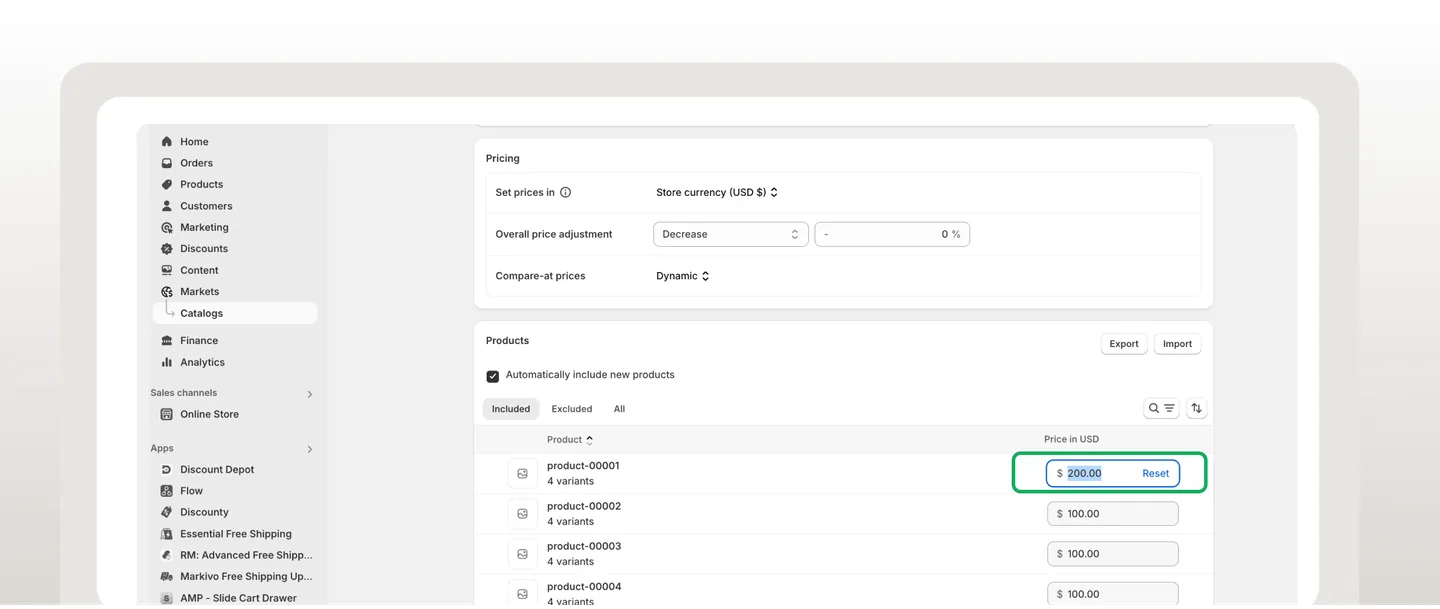The width and height of the screenshot is (1440, 609).
Task: Click product-00001 image thumbnail
Action: click(522, 474)
